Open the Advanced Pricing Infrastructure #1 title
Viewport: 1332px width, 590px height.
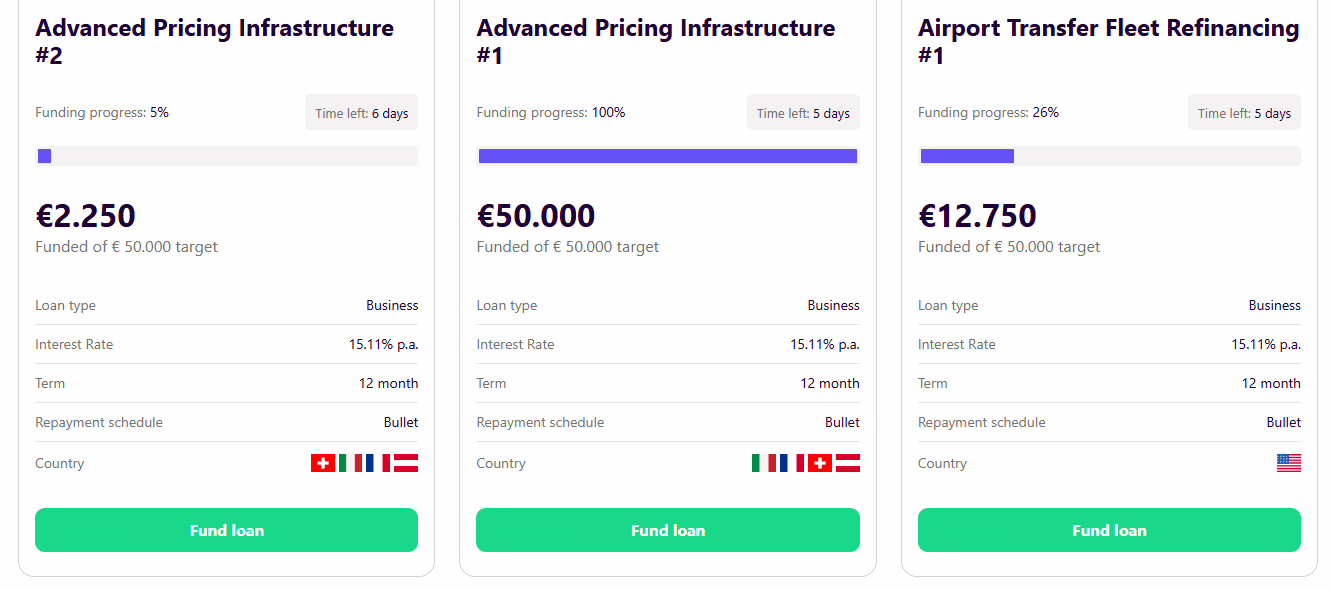[655, 41]
